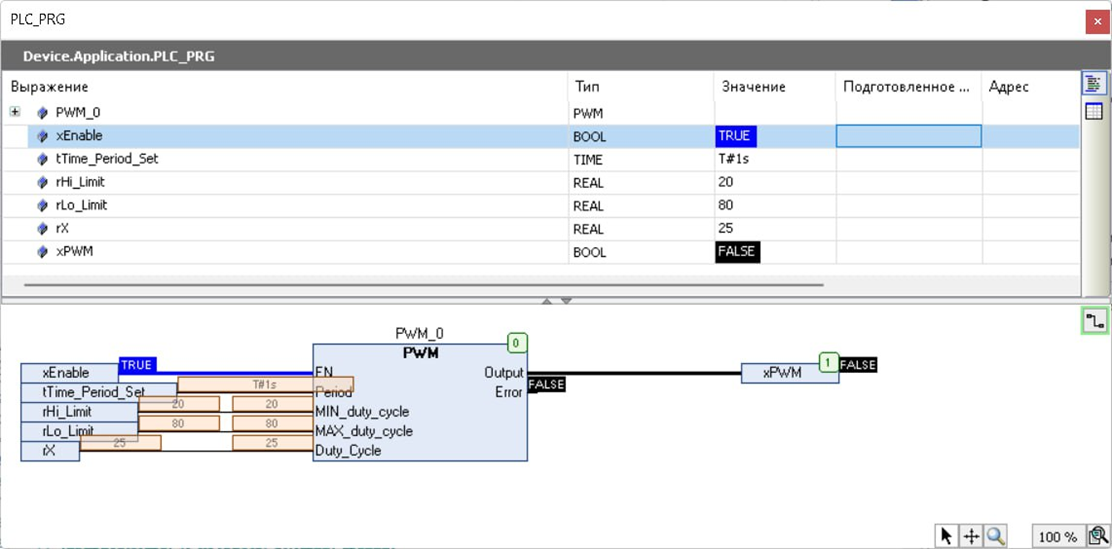Toggle the FALSE value of xPWM row

738,252
